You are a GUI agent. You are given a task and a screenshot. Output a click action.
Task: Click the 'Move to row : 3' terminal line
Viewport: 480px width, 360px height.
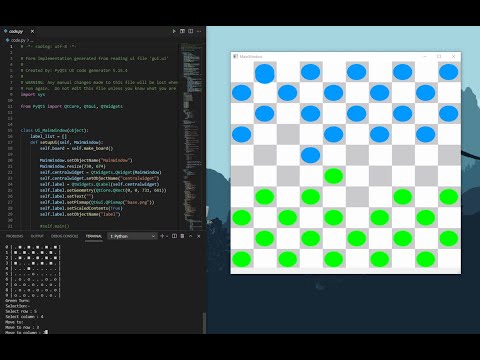(x=22, y=327)
